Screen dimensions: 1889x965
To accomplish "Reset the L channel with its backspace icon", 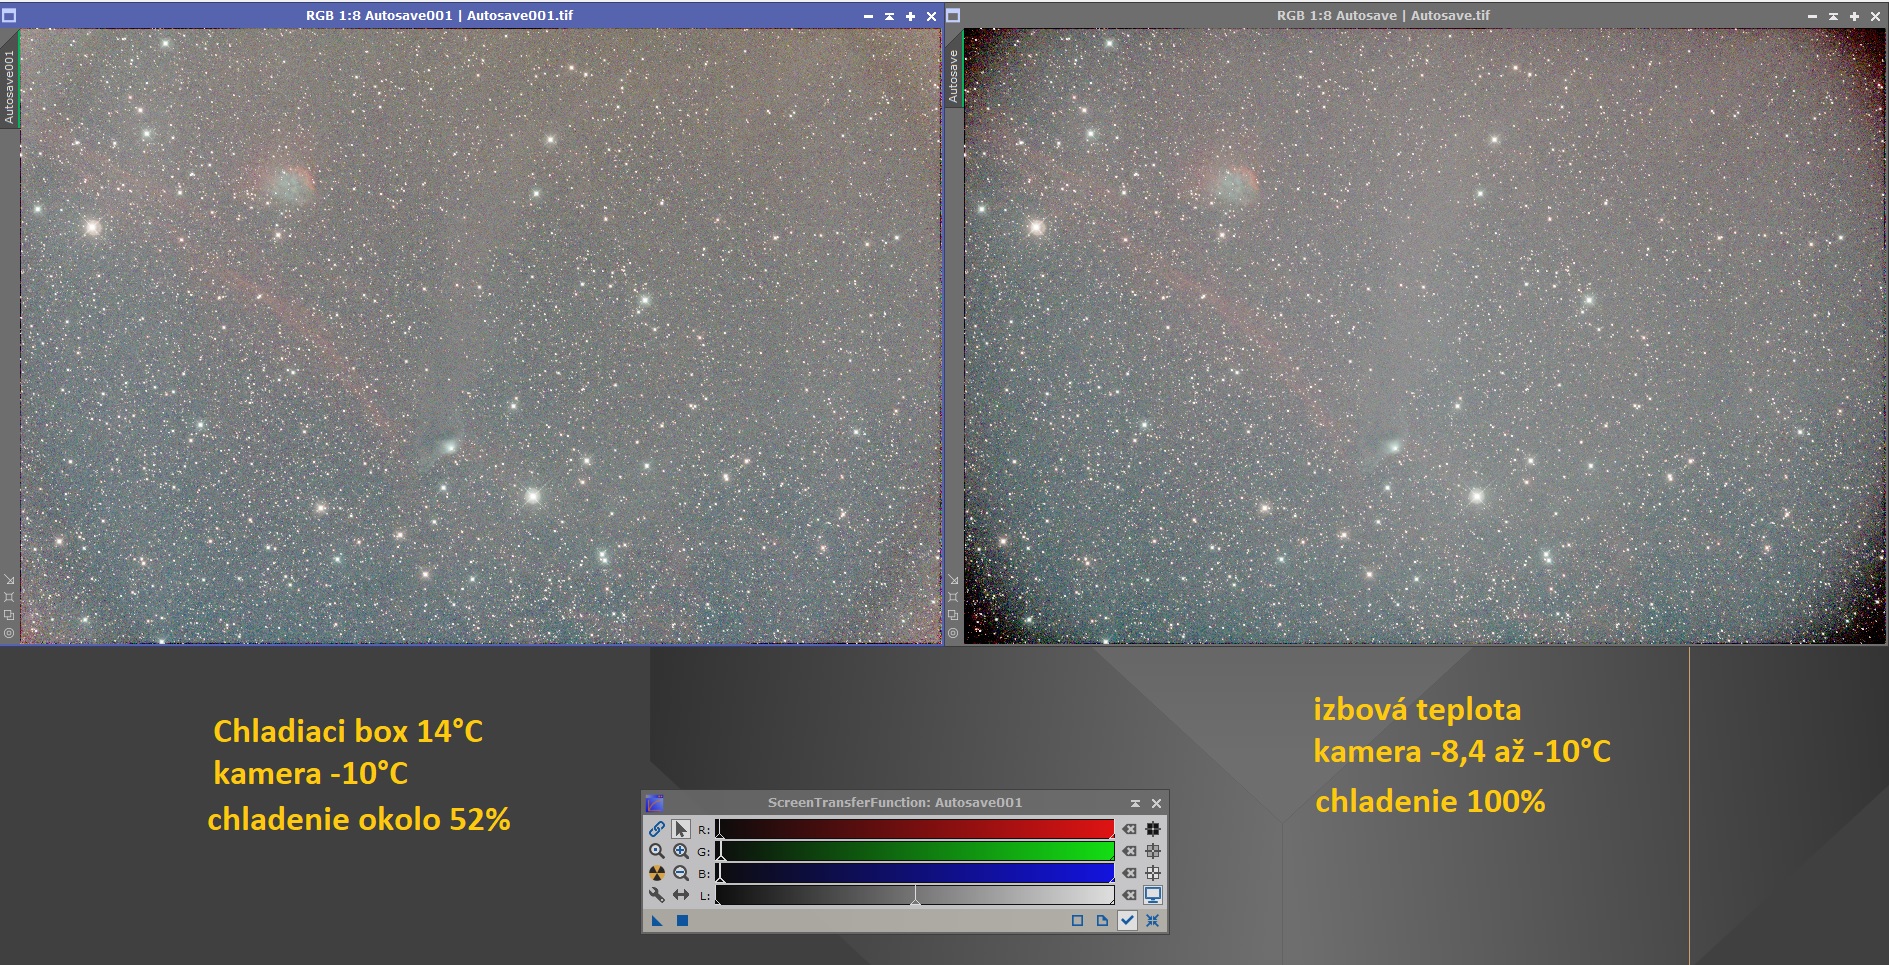I will (1129, 895).
